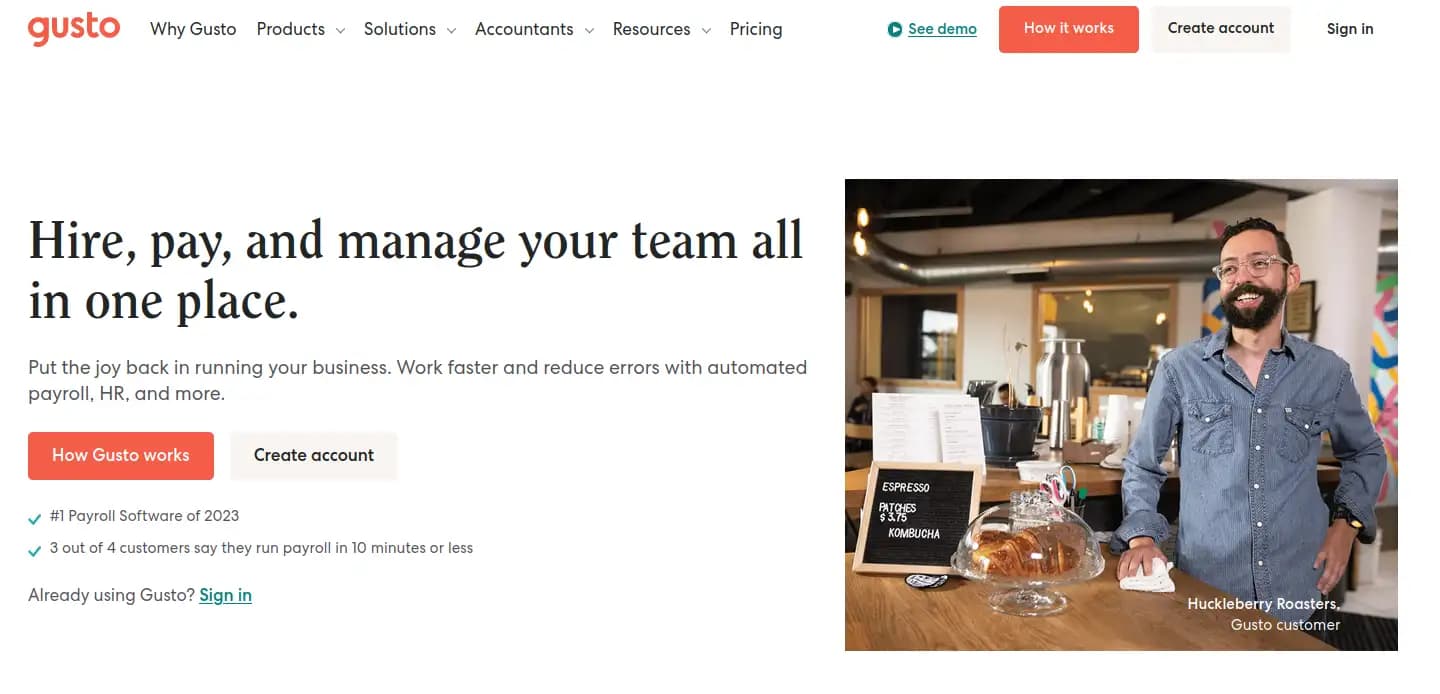This screenshot has height=694, width=1440.
Task: Follow the Sign in link after Already using Gusto
Action: pyautogui.click(x=225, y=595)
